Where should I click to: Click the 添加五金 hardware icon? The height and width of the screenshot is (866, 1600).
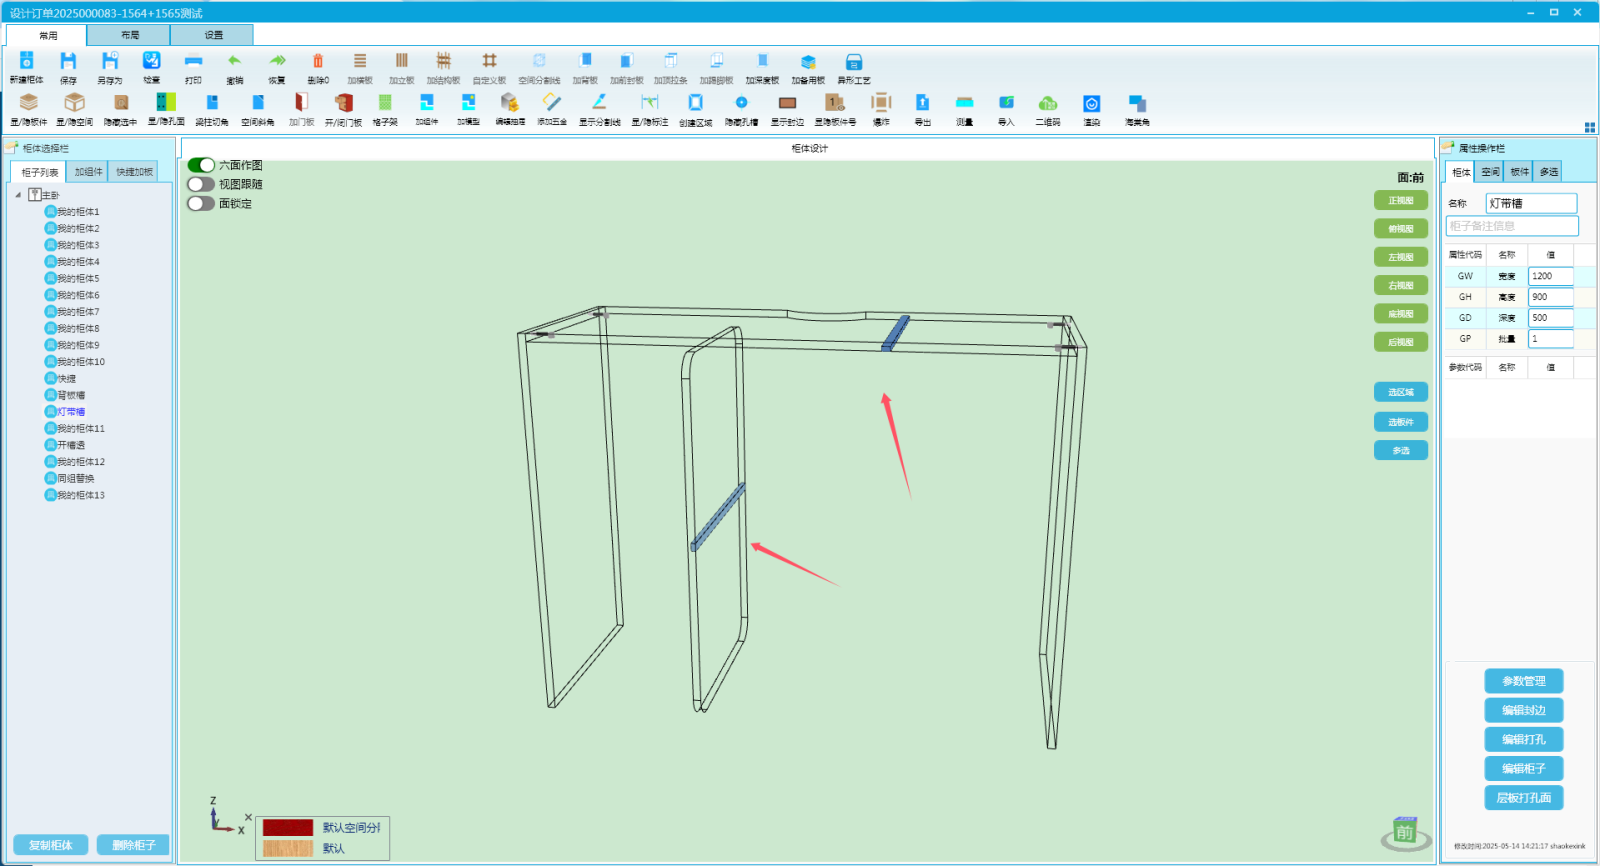[x=552, y=103]
